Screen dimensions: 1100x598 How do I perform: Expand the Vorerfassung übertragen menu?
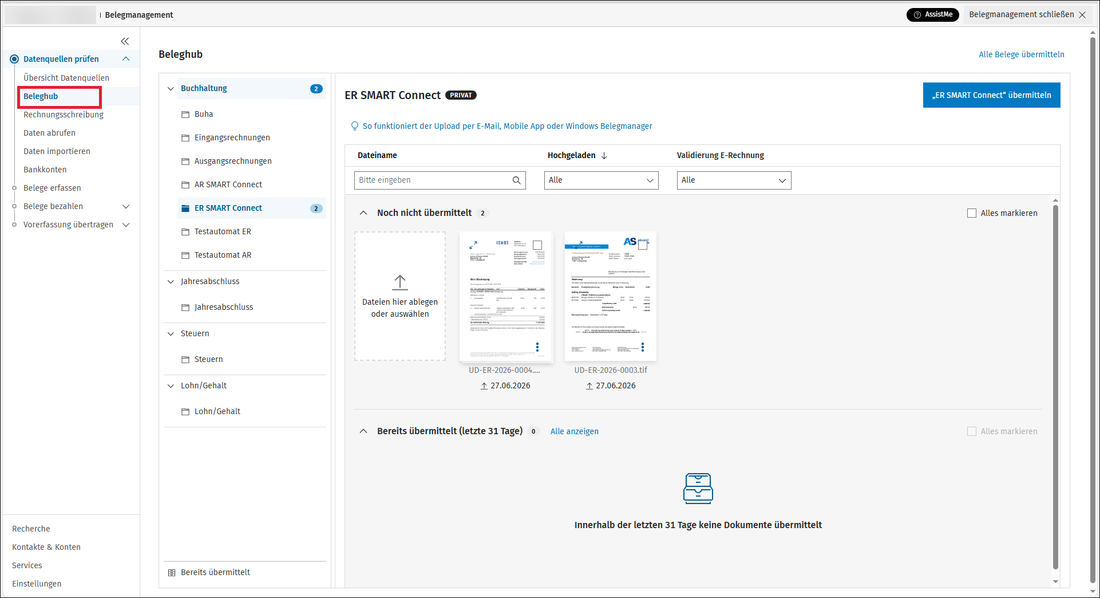[126, 225]
